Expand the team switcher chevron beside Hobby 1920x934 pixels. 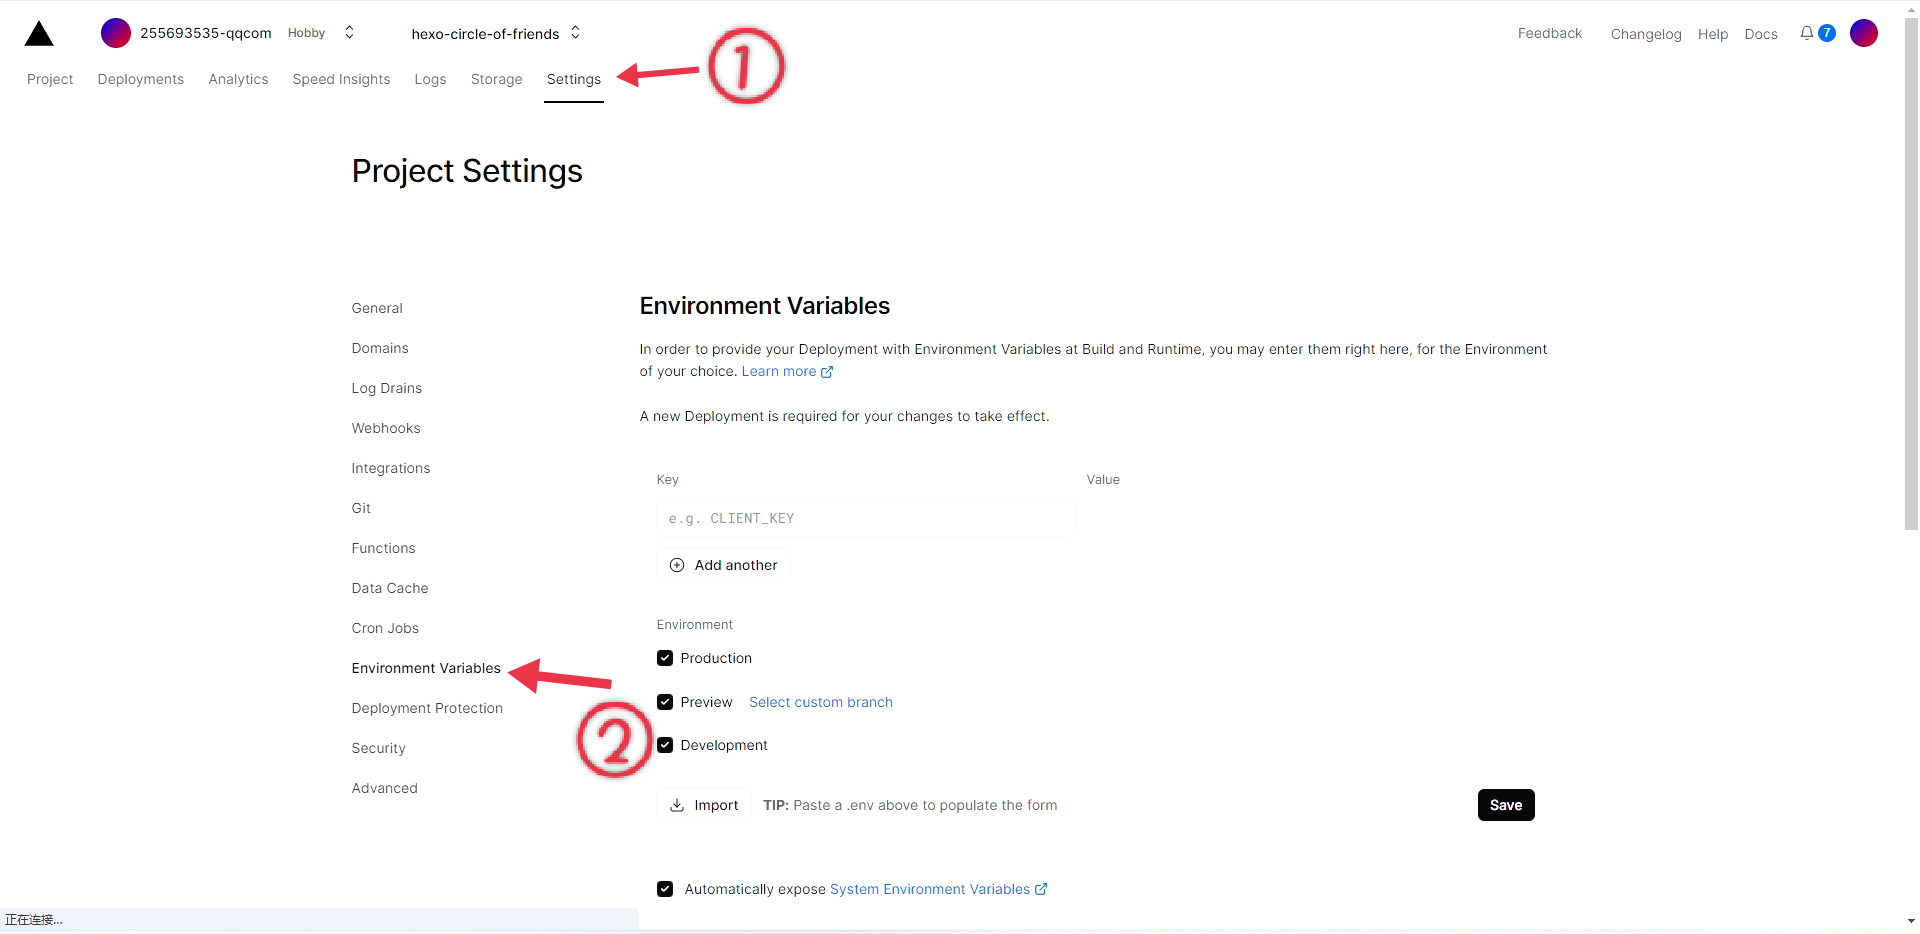pos(349,33)
